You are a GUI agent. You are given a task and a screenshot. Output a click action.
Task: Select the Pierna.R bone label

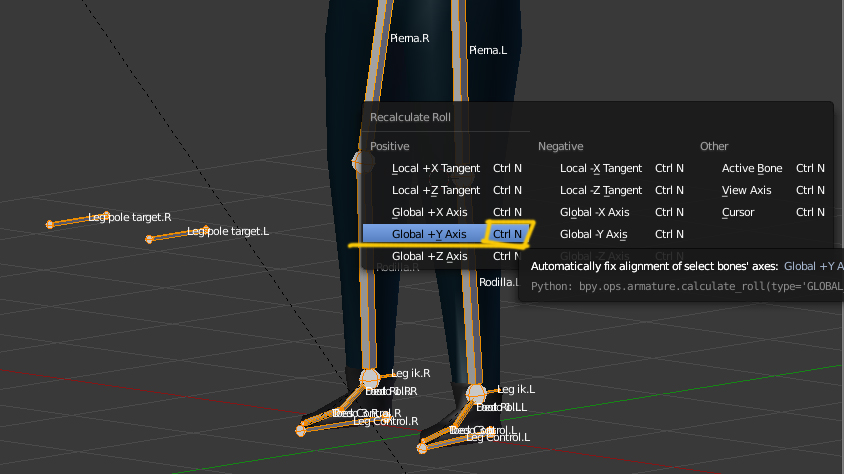409,38
